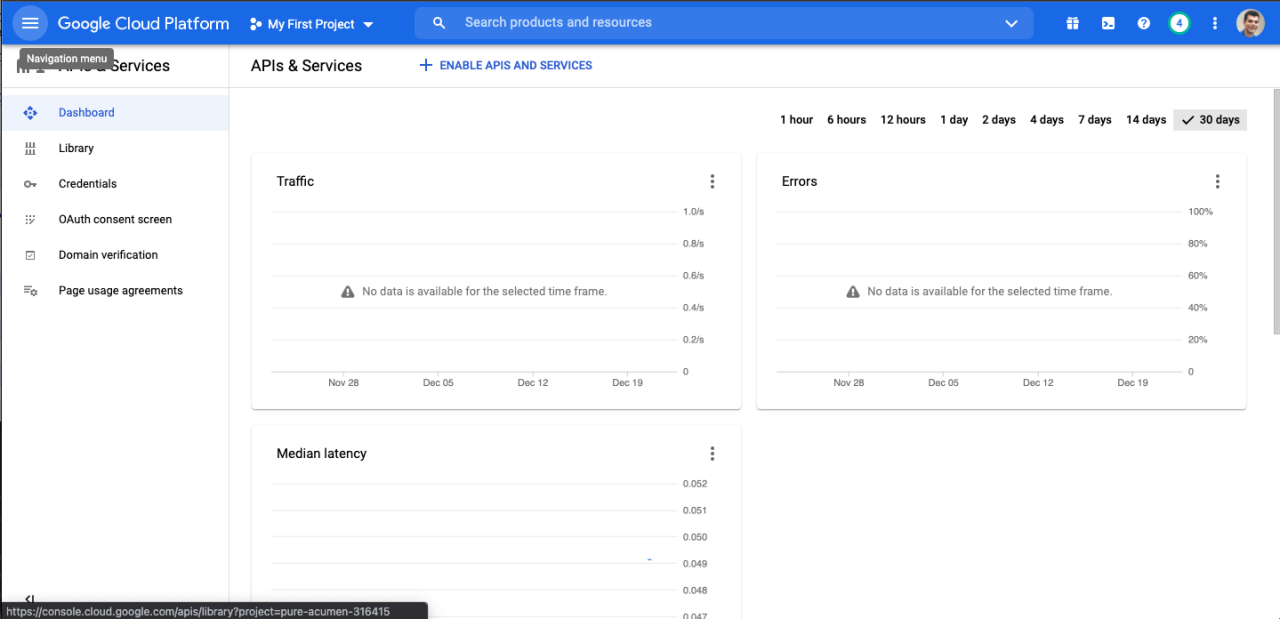Screen dimensions: 1280x619
Task: Click the Library sidebar icon
Action: (30, 148)
